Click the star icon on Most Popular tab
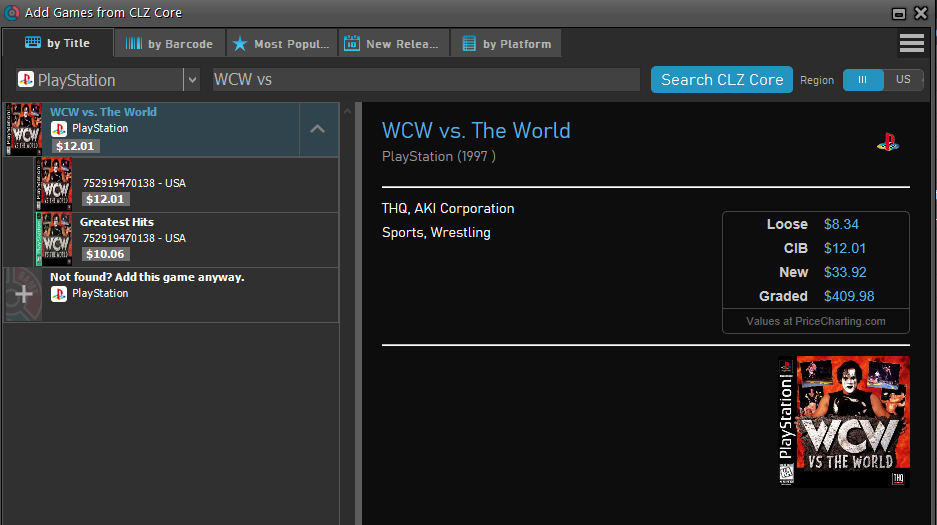The image size is (937, 525). click(x=240, y=44)
